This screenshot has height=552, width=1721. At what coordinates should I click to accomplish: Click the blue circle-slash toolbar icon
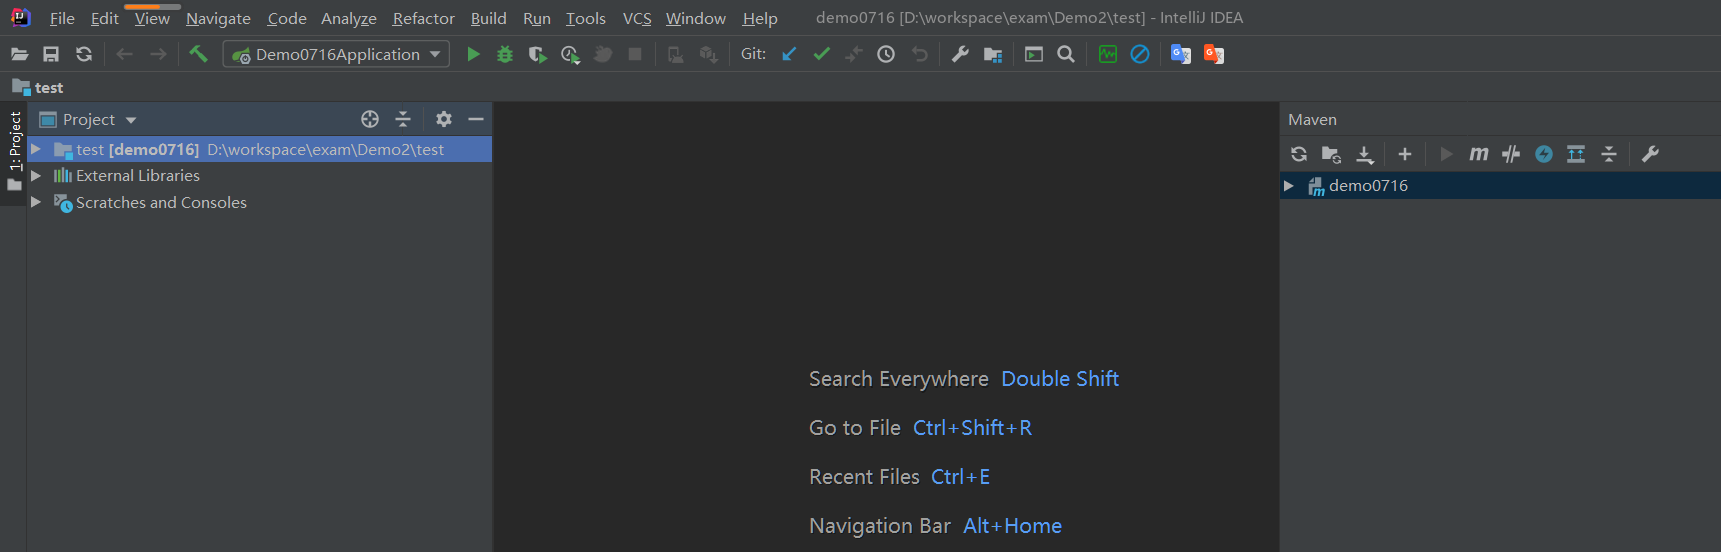[x=1140, y=54]
